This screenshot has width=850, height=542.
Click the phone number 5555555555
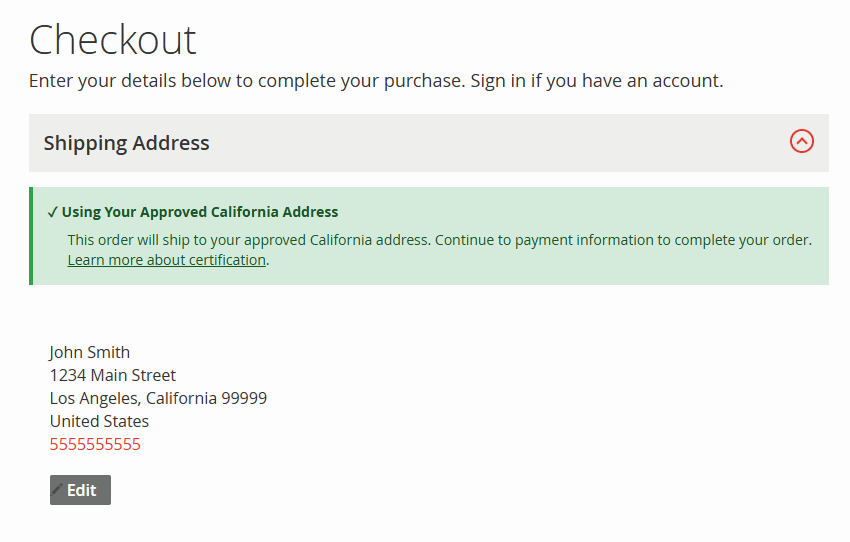[95, 444]
